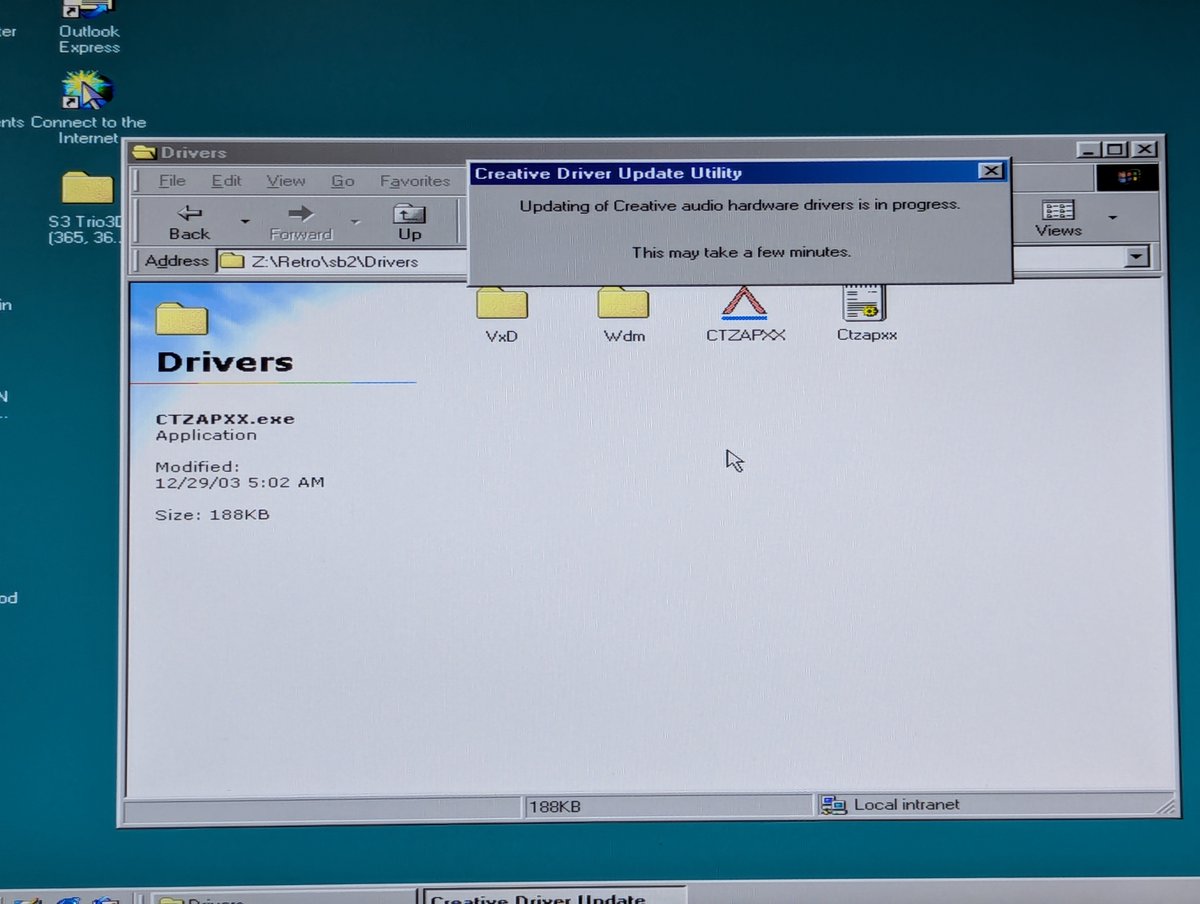The width and height of the screenshot is (1200, 904).
Task: Open the Views dropdown arrow
Action: coord(1111,218)
